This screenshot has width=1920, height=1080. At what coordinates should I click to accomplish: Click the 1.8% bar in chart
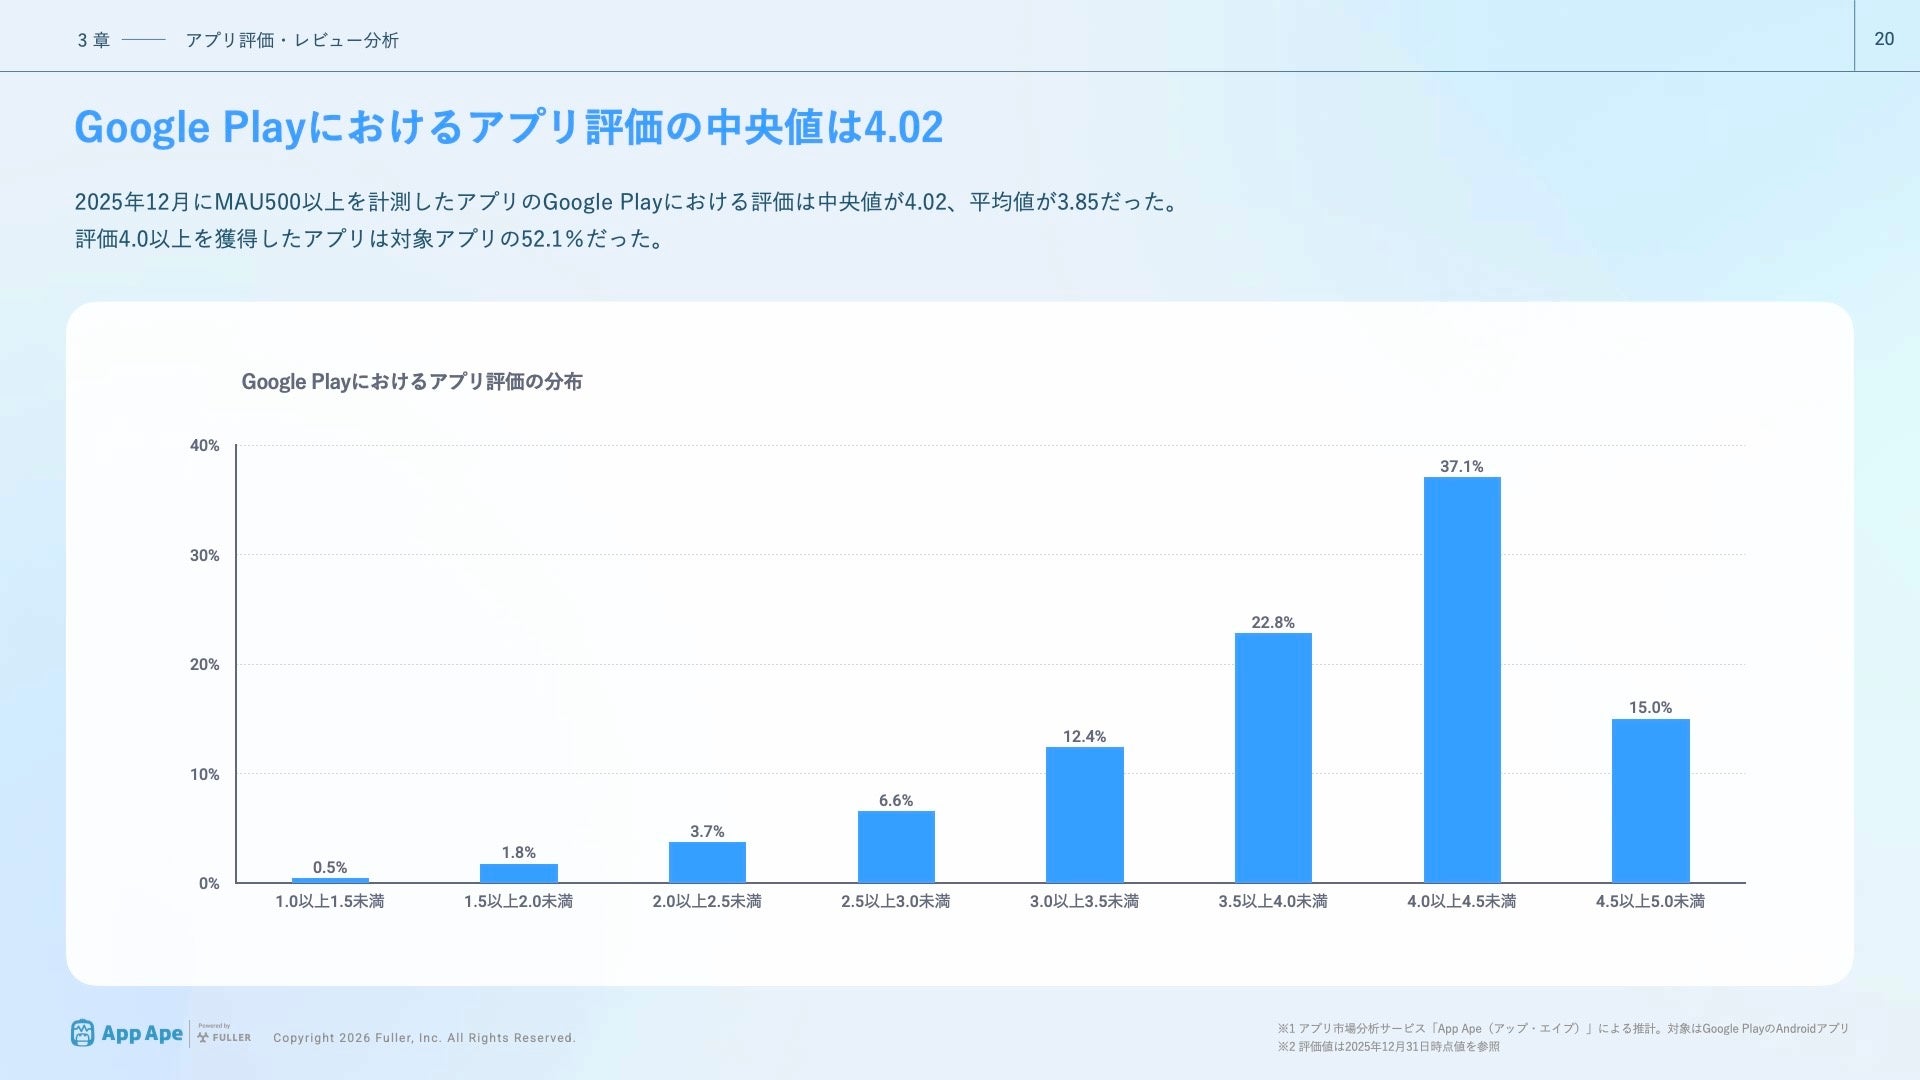[518, 873]
